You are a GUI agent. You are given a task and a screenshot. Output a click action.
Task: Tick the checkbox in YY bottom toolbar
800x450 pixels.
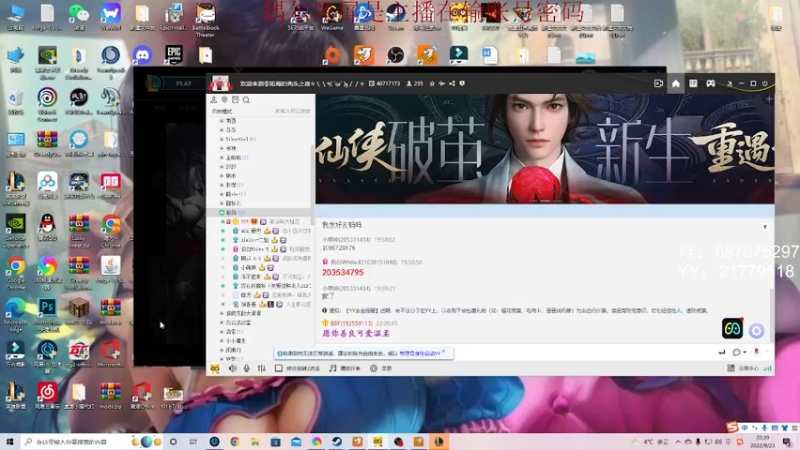click(279, 368)
